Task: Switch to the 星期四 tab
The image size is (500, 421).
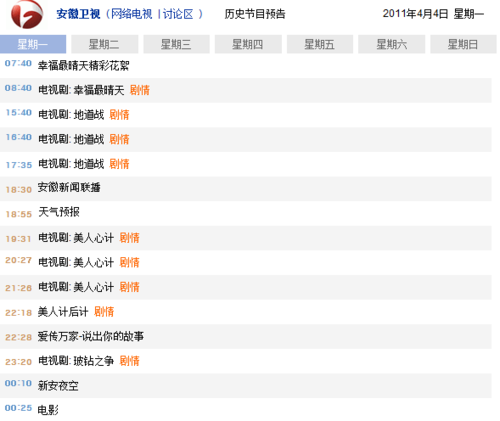Action: click(x=248, y=44)
